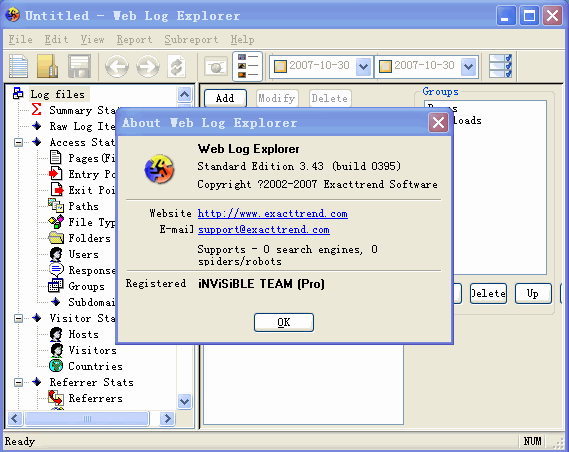
Task: Open the log folder toolbar icon
Action: click(47, 66)
